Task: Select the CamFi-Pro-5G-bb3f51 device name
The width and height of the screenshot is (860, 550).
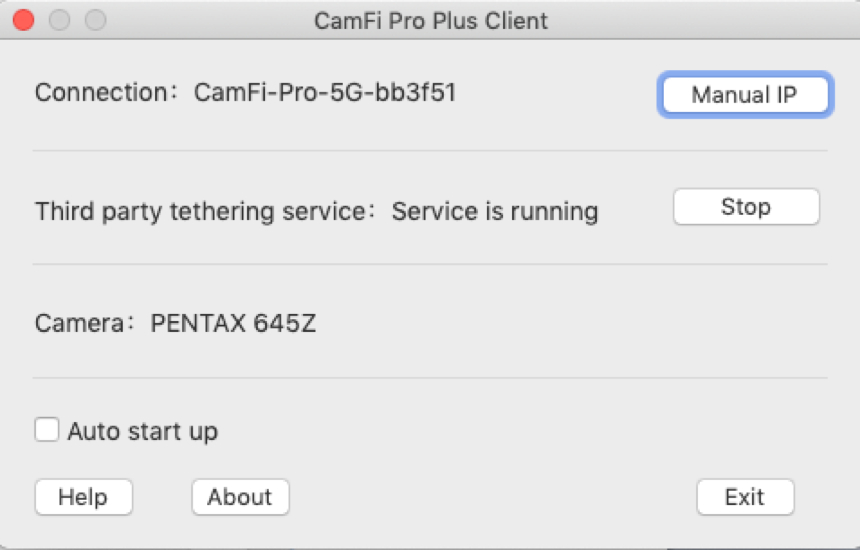Action: coord(325,92)
